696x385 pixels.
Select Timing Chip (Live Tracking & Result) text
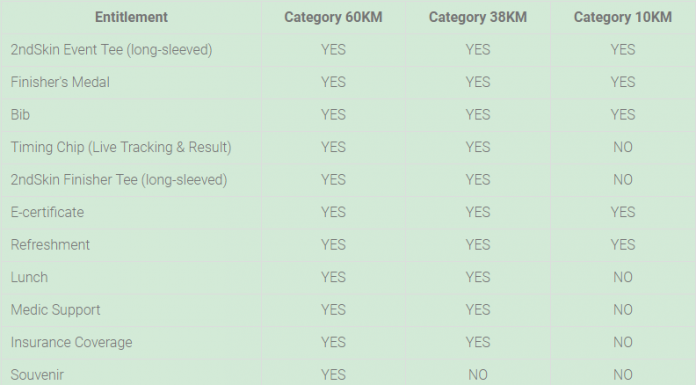click(121, 147)
